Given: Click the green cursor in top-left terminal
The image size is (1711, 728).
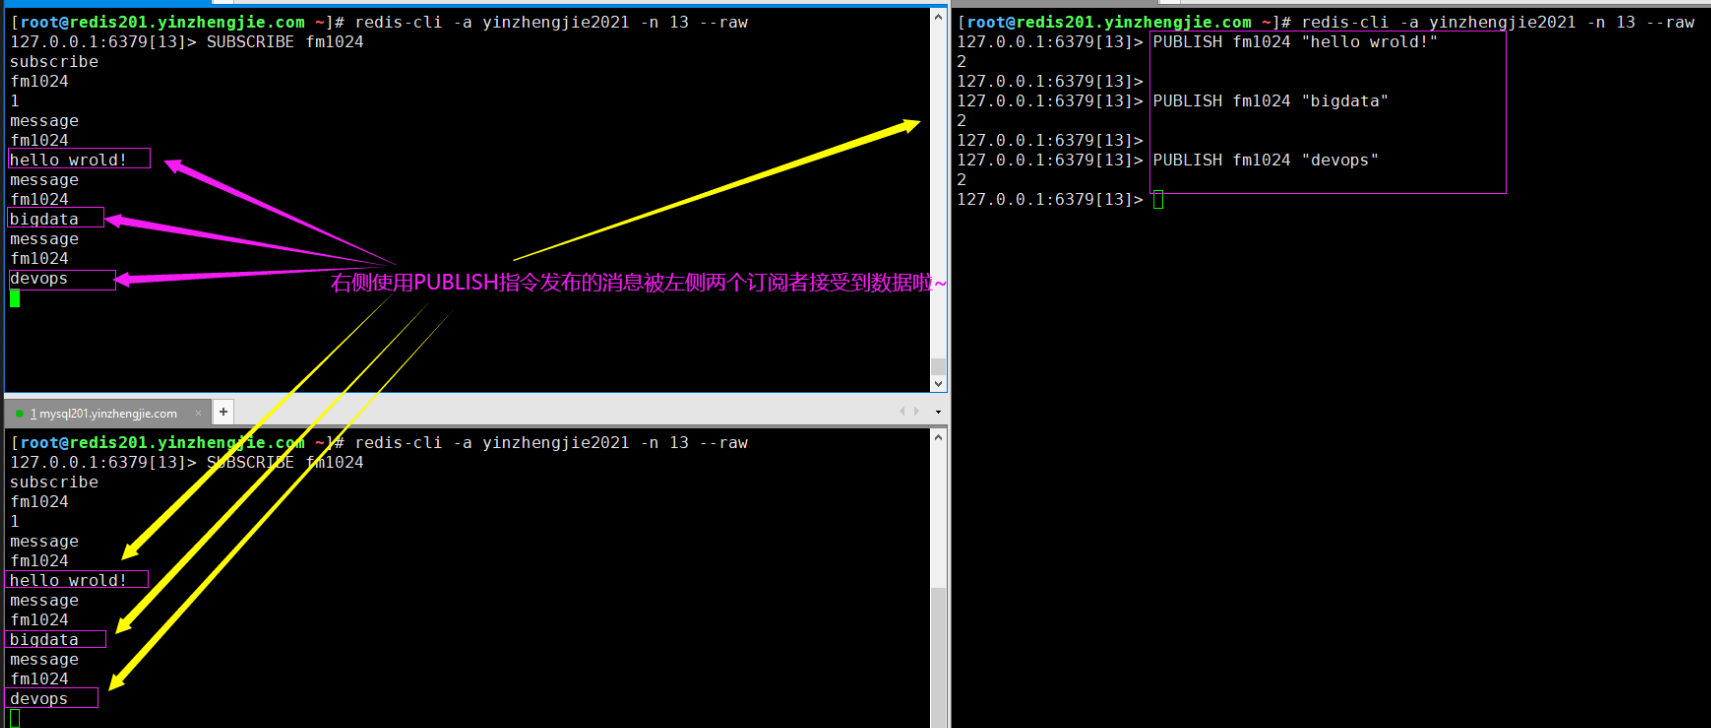Looking at the screenshot, I should coord(15,298).
